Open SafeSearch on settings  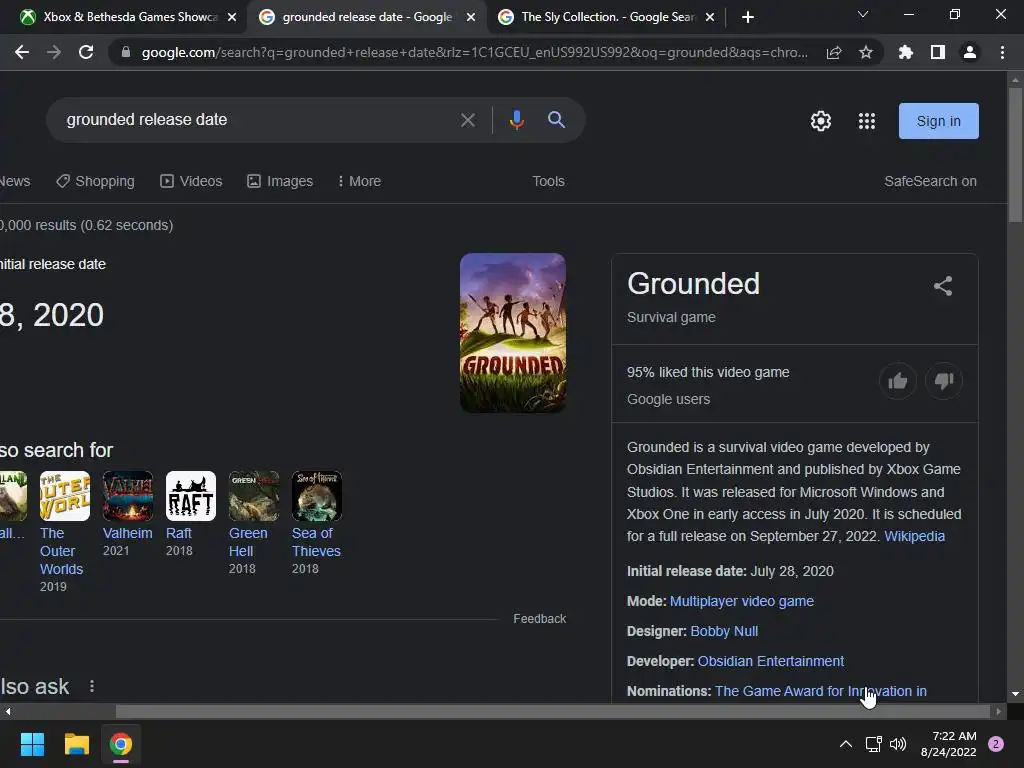pyautogui.click(x=930, y=181)
